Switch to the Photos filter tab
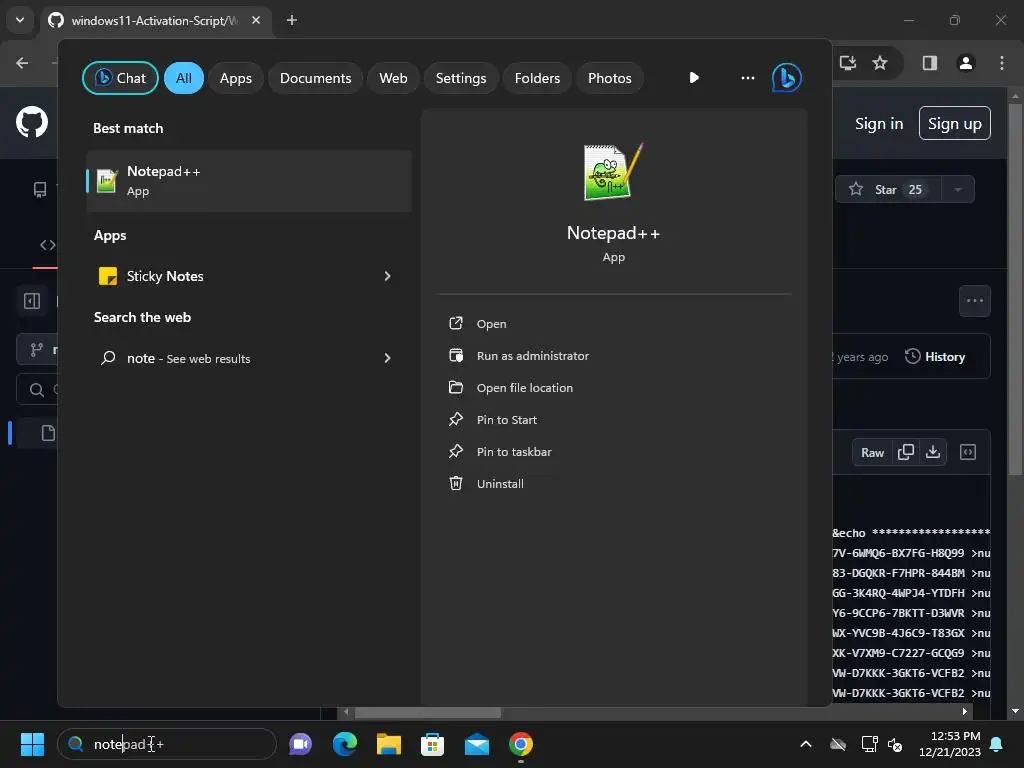This screenshot has width=1024, height=768. (609, 78)
